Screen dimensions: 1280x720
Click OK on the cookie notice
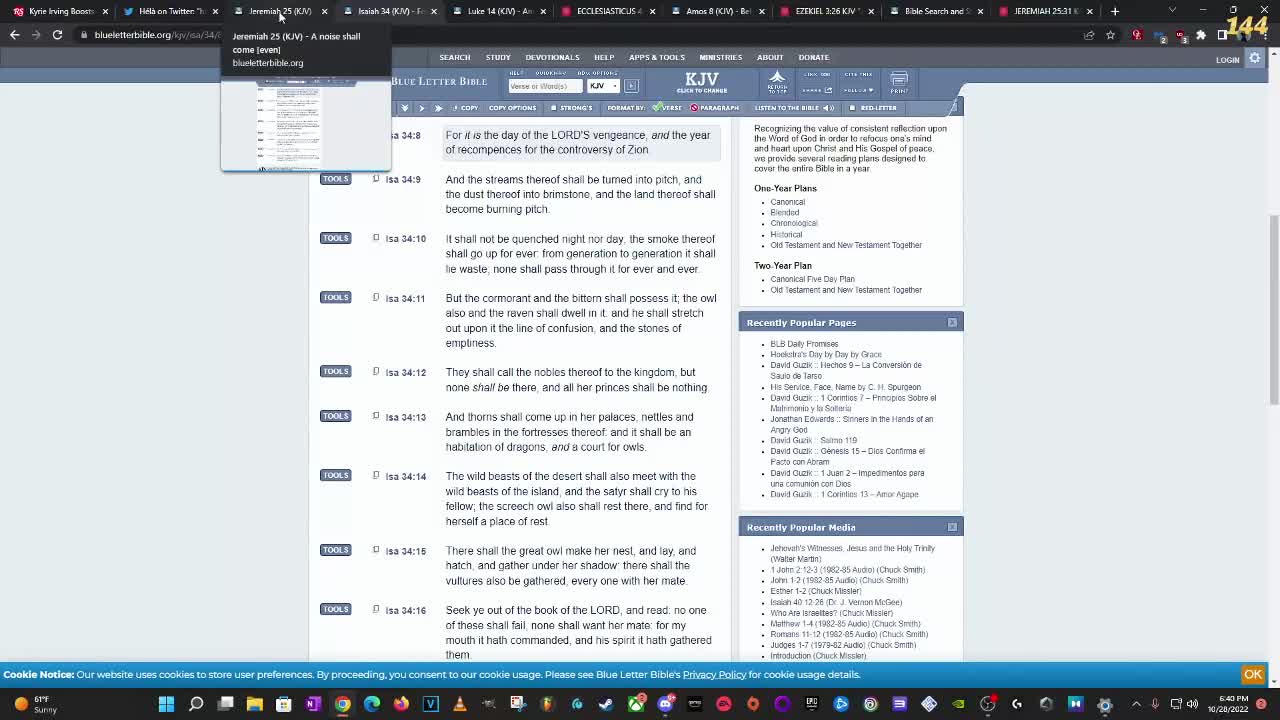coord(1253,675)
